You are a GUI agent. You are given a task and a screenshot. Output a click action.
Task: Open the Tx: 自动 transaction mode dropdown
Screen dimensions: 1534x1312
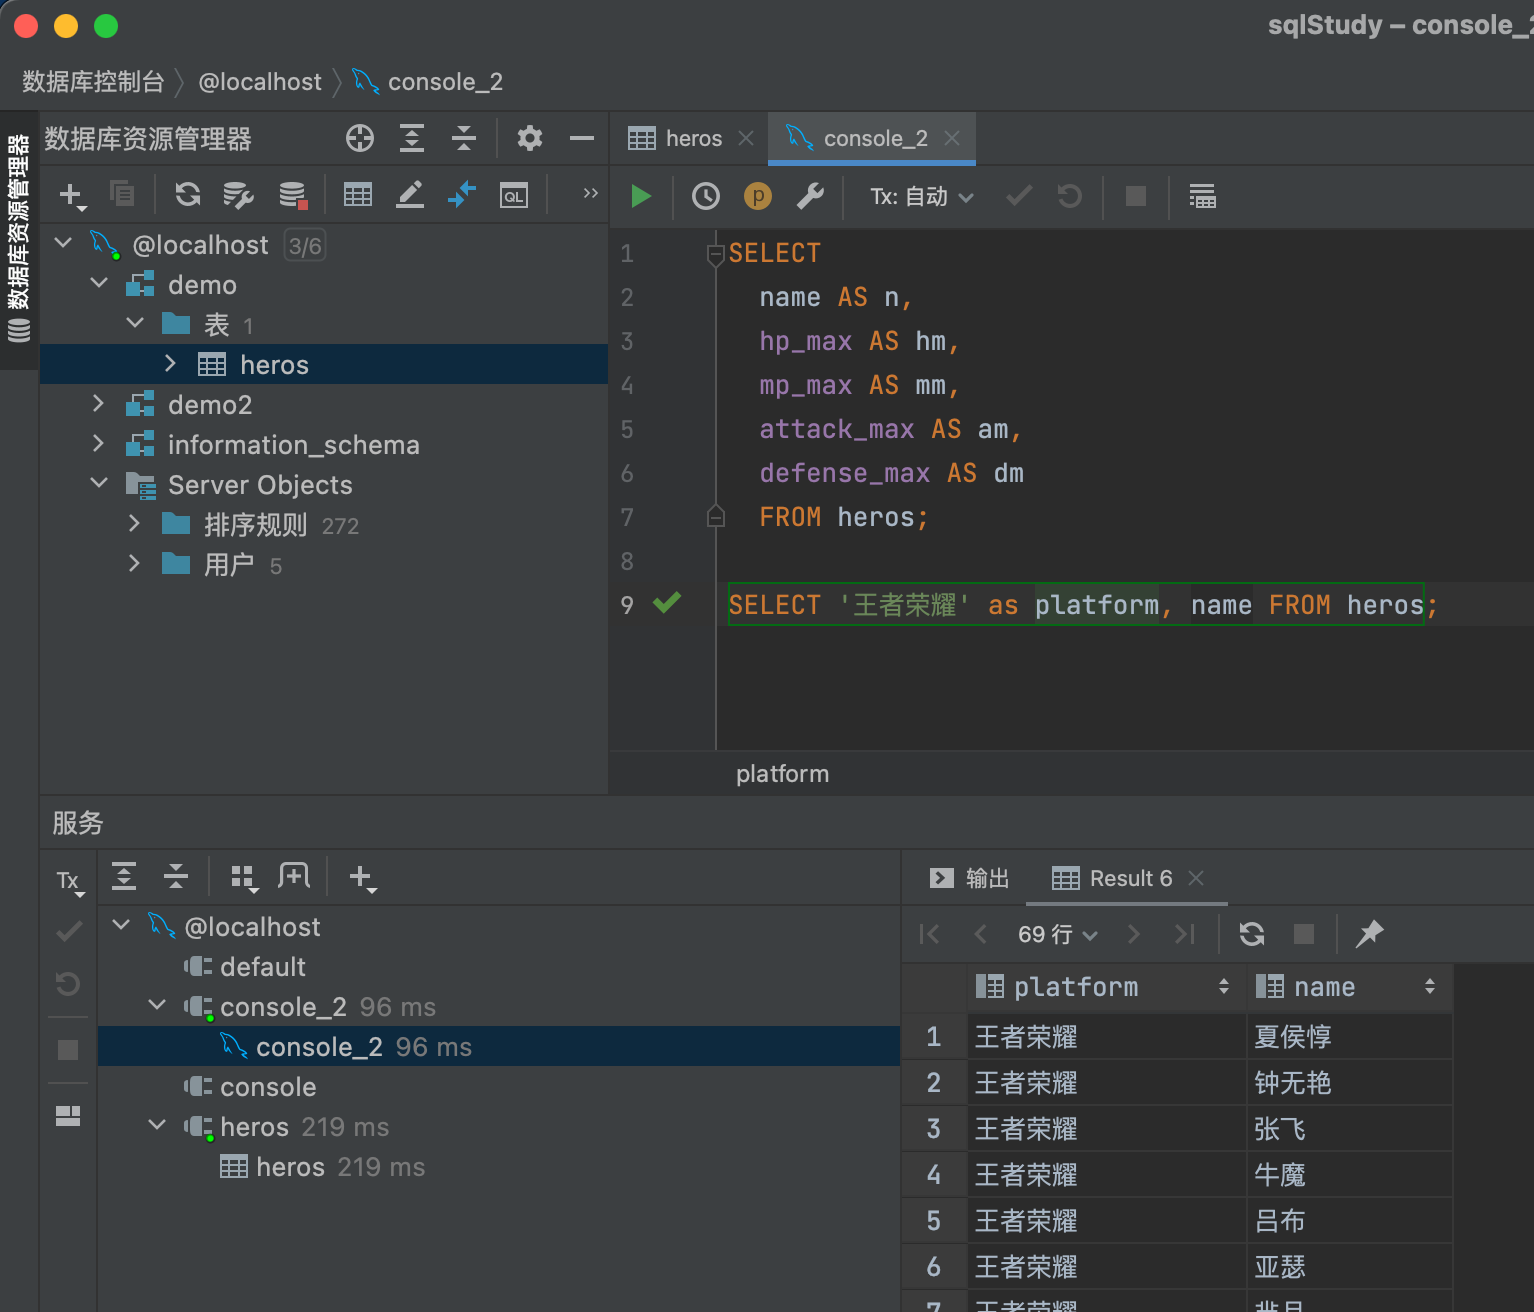click(921, 196)
